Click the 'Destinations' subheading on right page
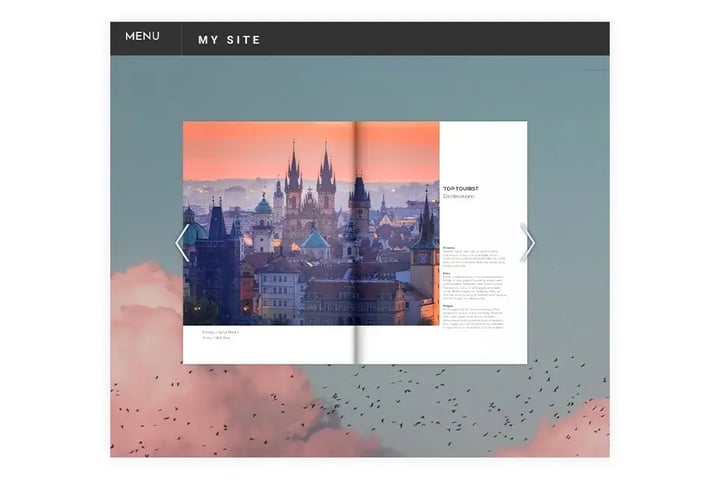The width and height of the screenshot is (720, 480). [x=458, y=196]
